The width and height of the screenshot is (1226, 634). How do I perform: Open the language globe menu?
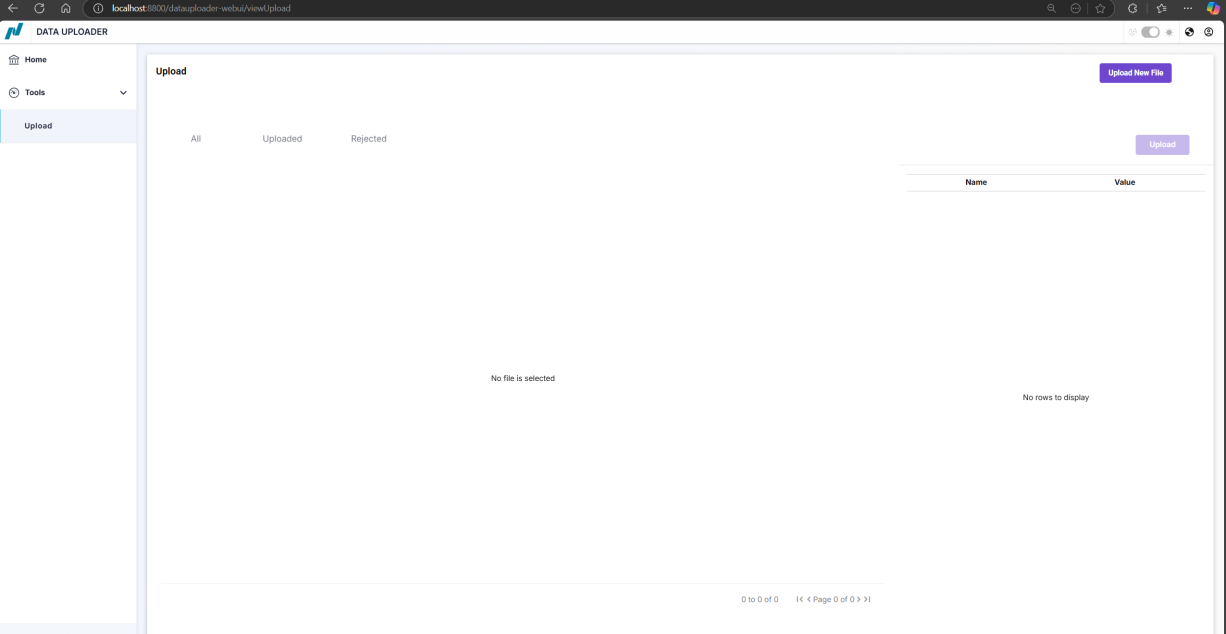click(x=1189, y=32)
